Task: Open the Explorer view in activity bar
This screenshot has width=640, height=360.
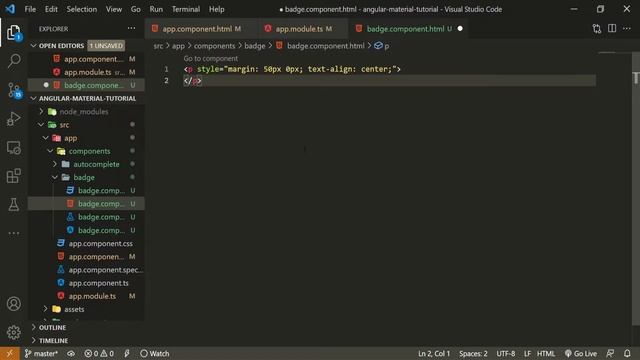Action: [x=13, y=33]
